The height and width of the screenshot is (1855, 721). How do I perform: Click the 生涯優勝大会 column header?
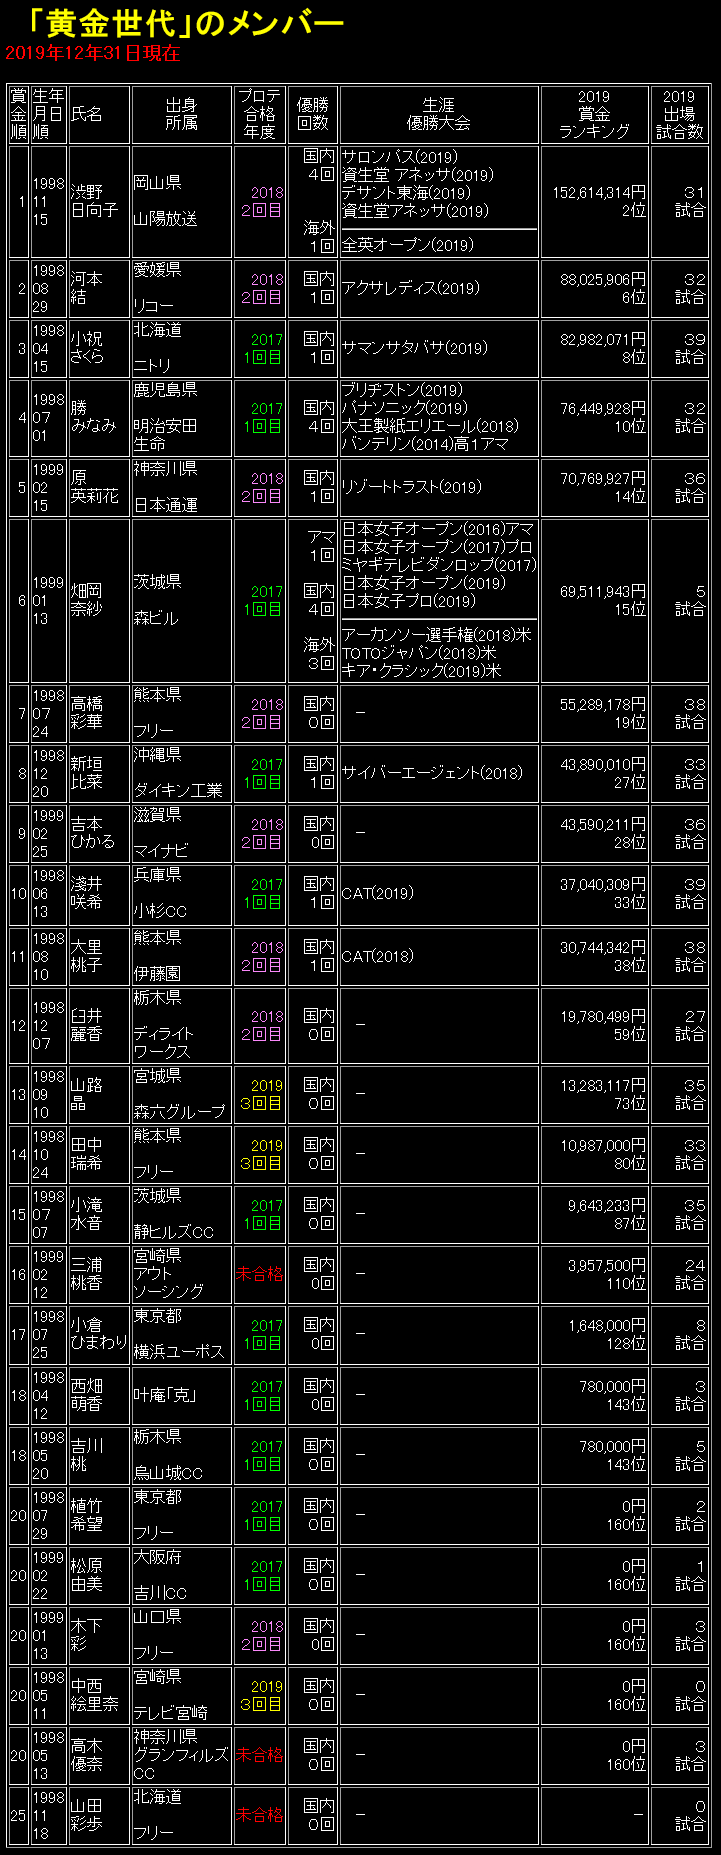[x=439, y=114]
